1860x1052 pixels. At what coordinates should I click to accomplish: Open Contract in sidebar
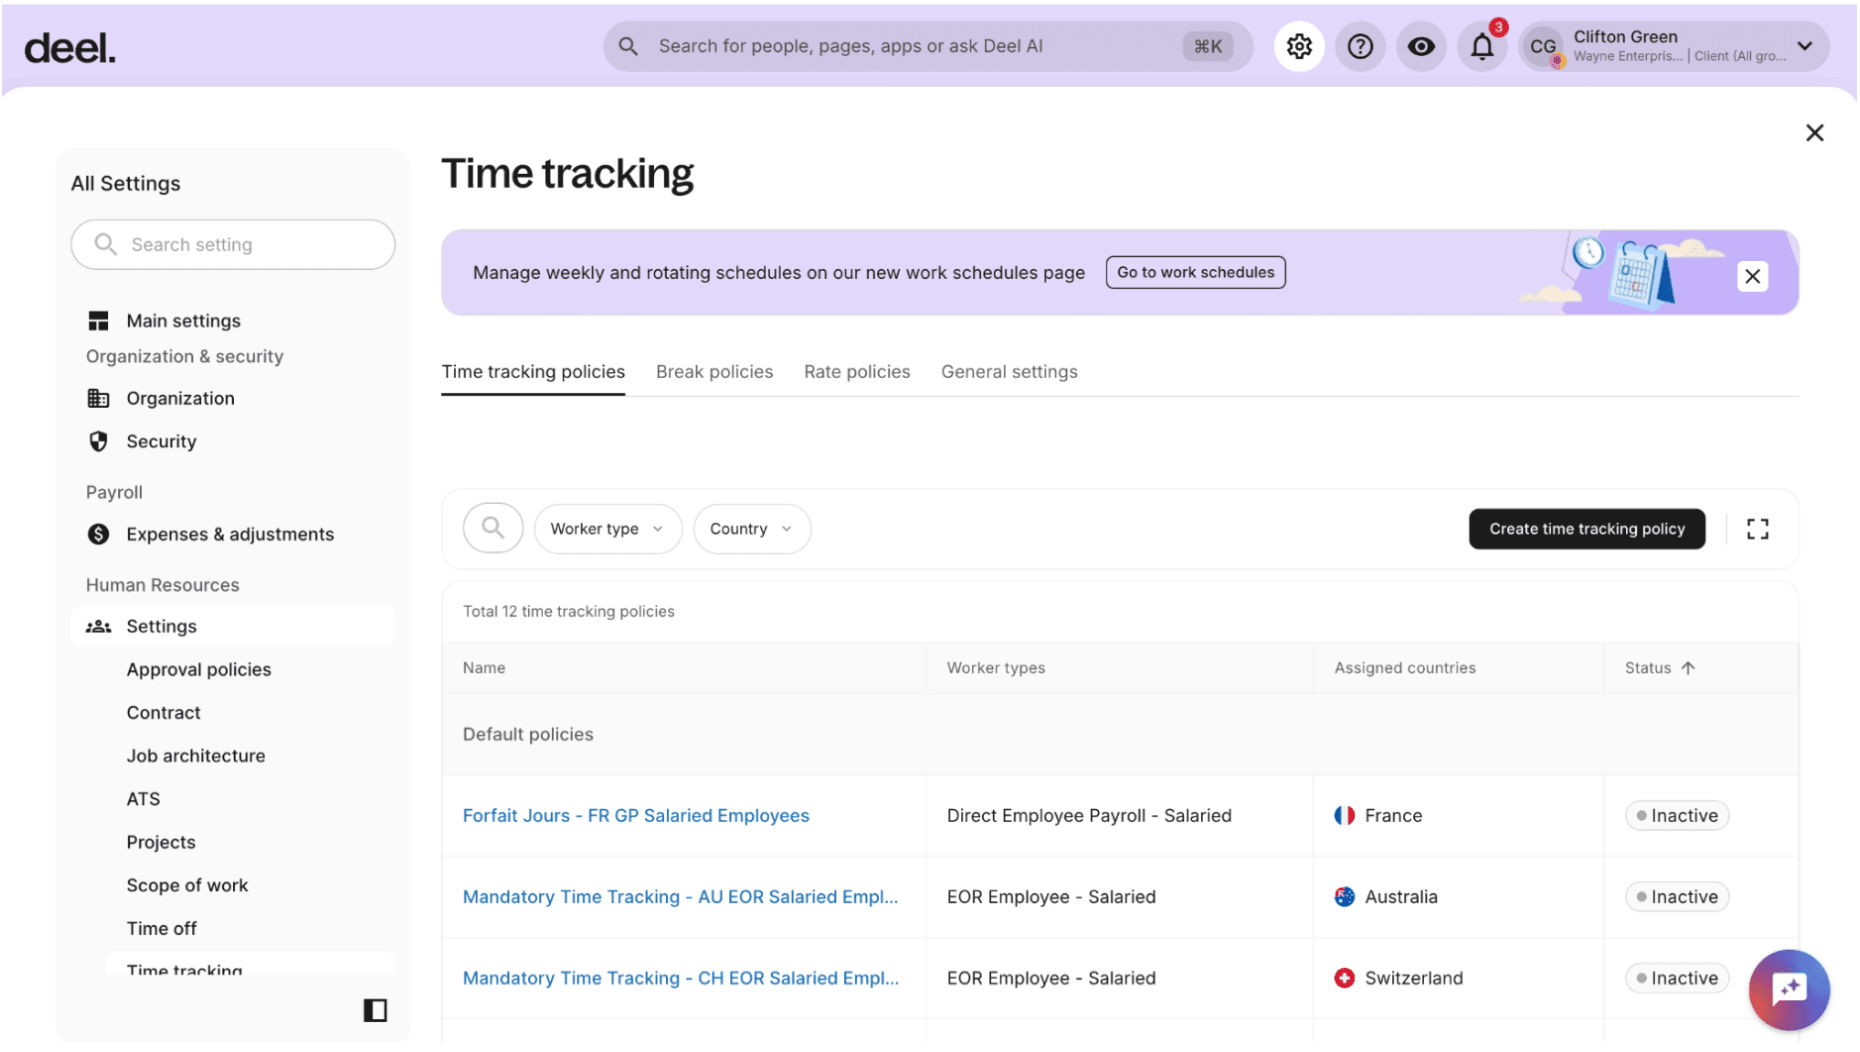163,713
